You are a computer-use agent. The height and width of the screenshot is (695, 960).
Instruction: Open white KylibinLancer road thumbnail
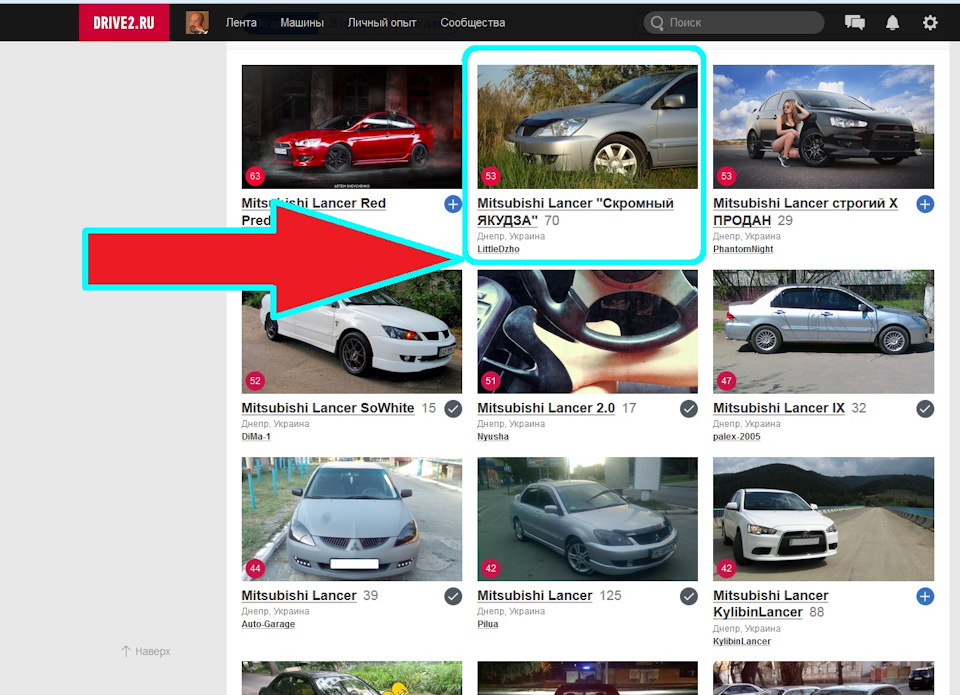point(823,519)
